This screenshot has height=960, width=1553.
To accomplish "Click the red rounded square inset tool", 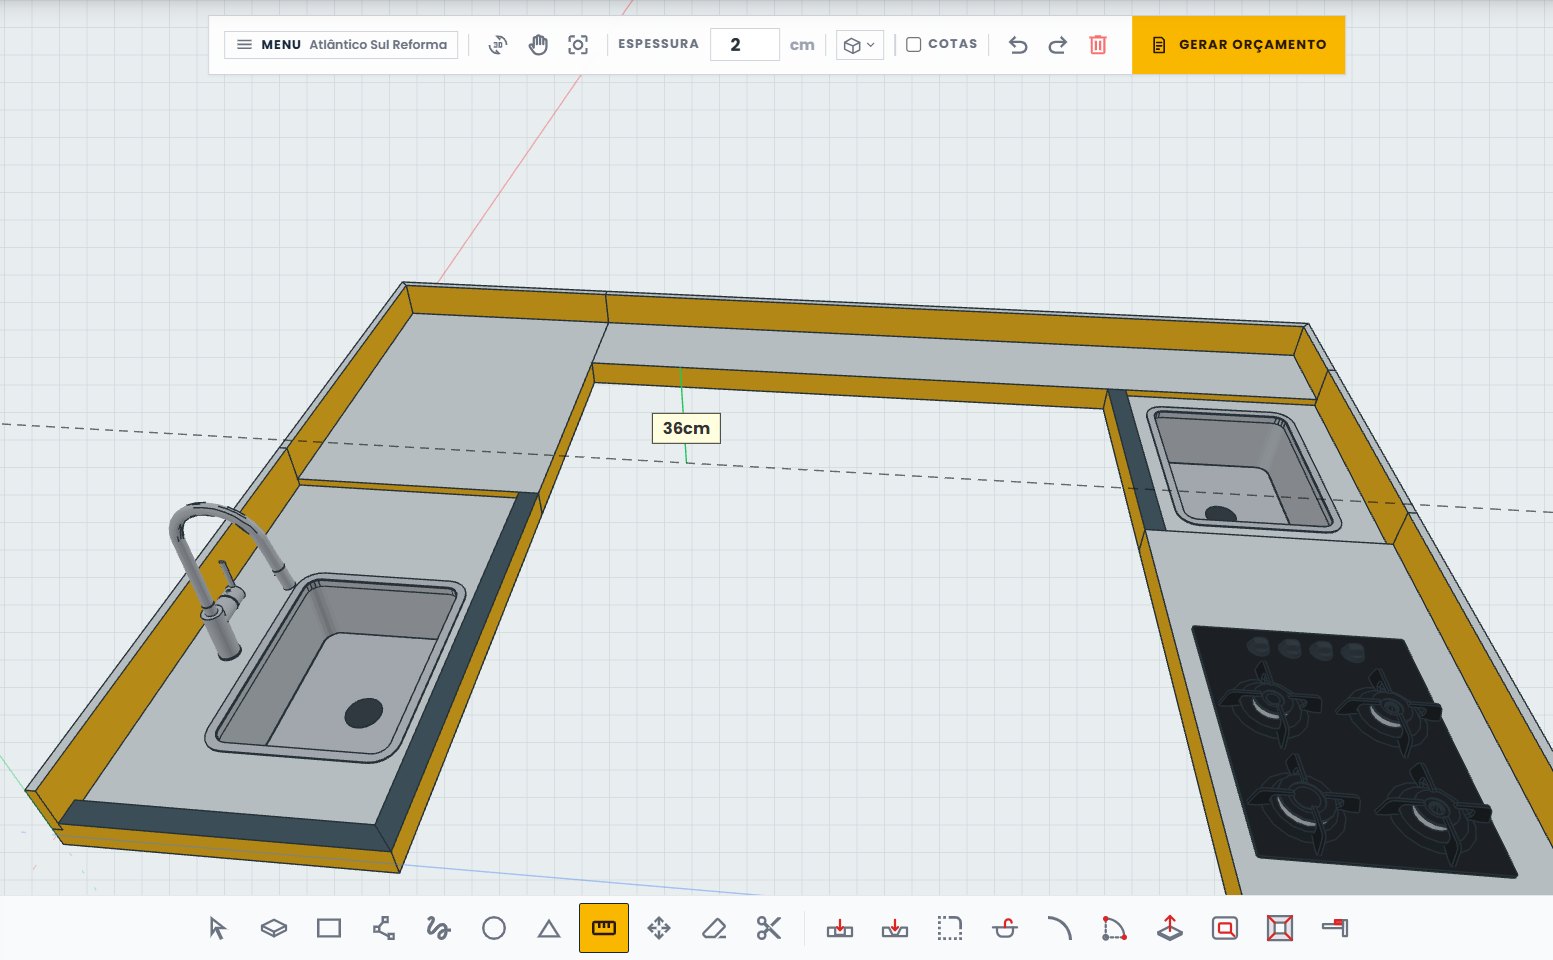I will tap(1225, 928).
